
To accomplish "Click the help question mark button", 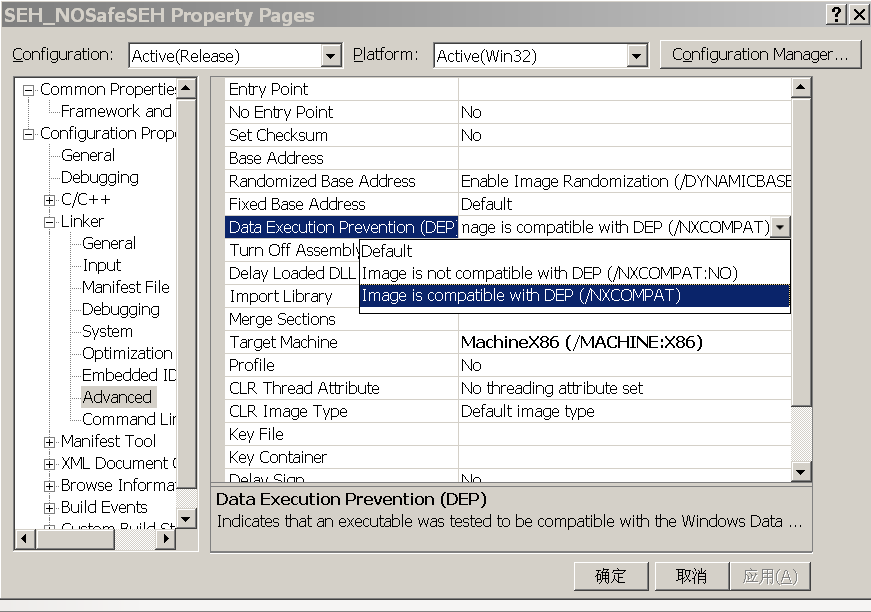I will (836, 15).
